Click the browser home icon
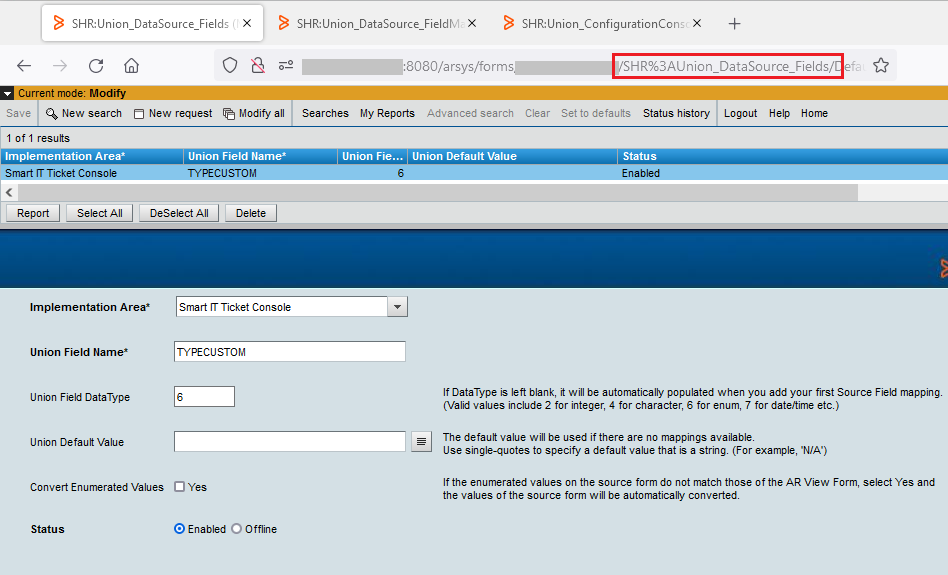The width and height of the screenshot is (948, 575). [131, 66]
